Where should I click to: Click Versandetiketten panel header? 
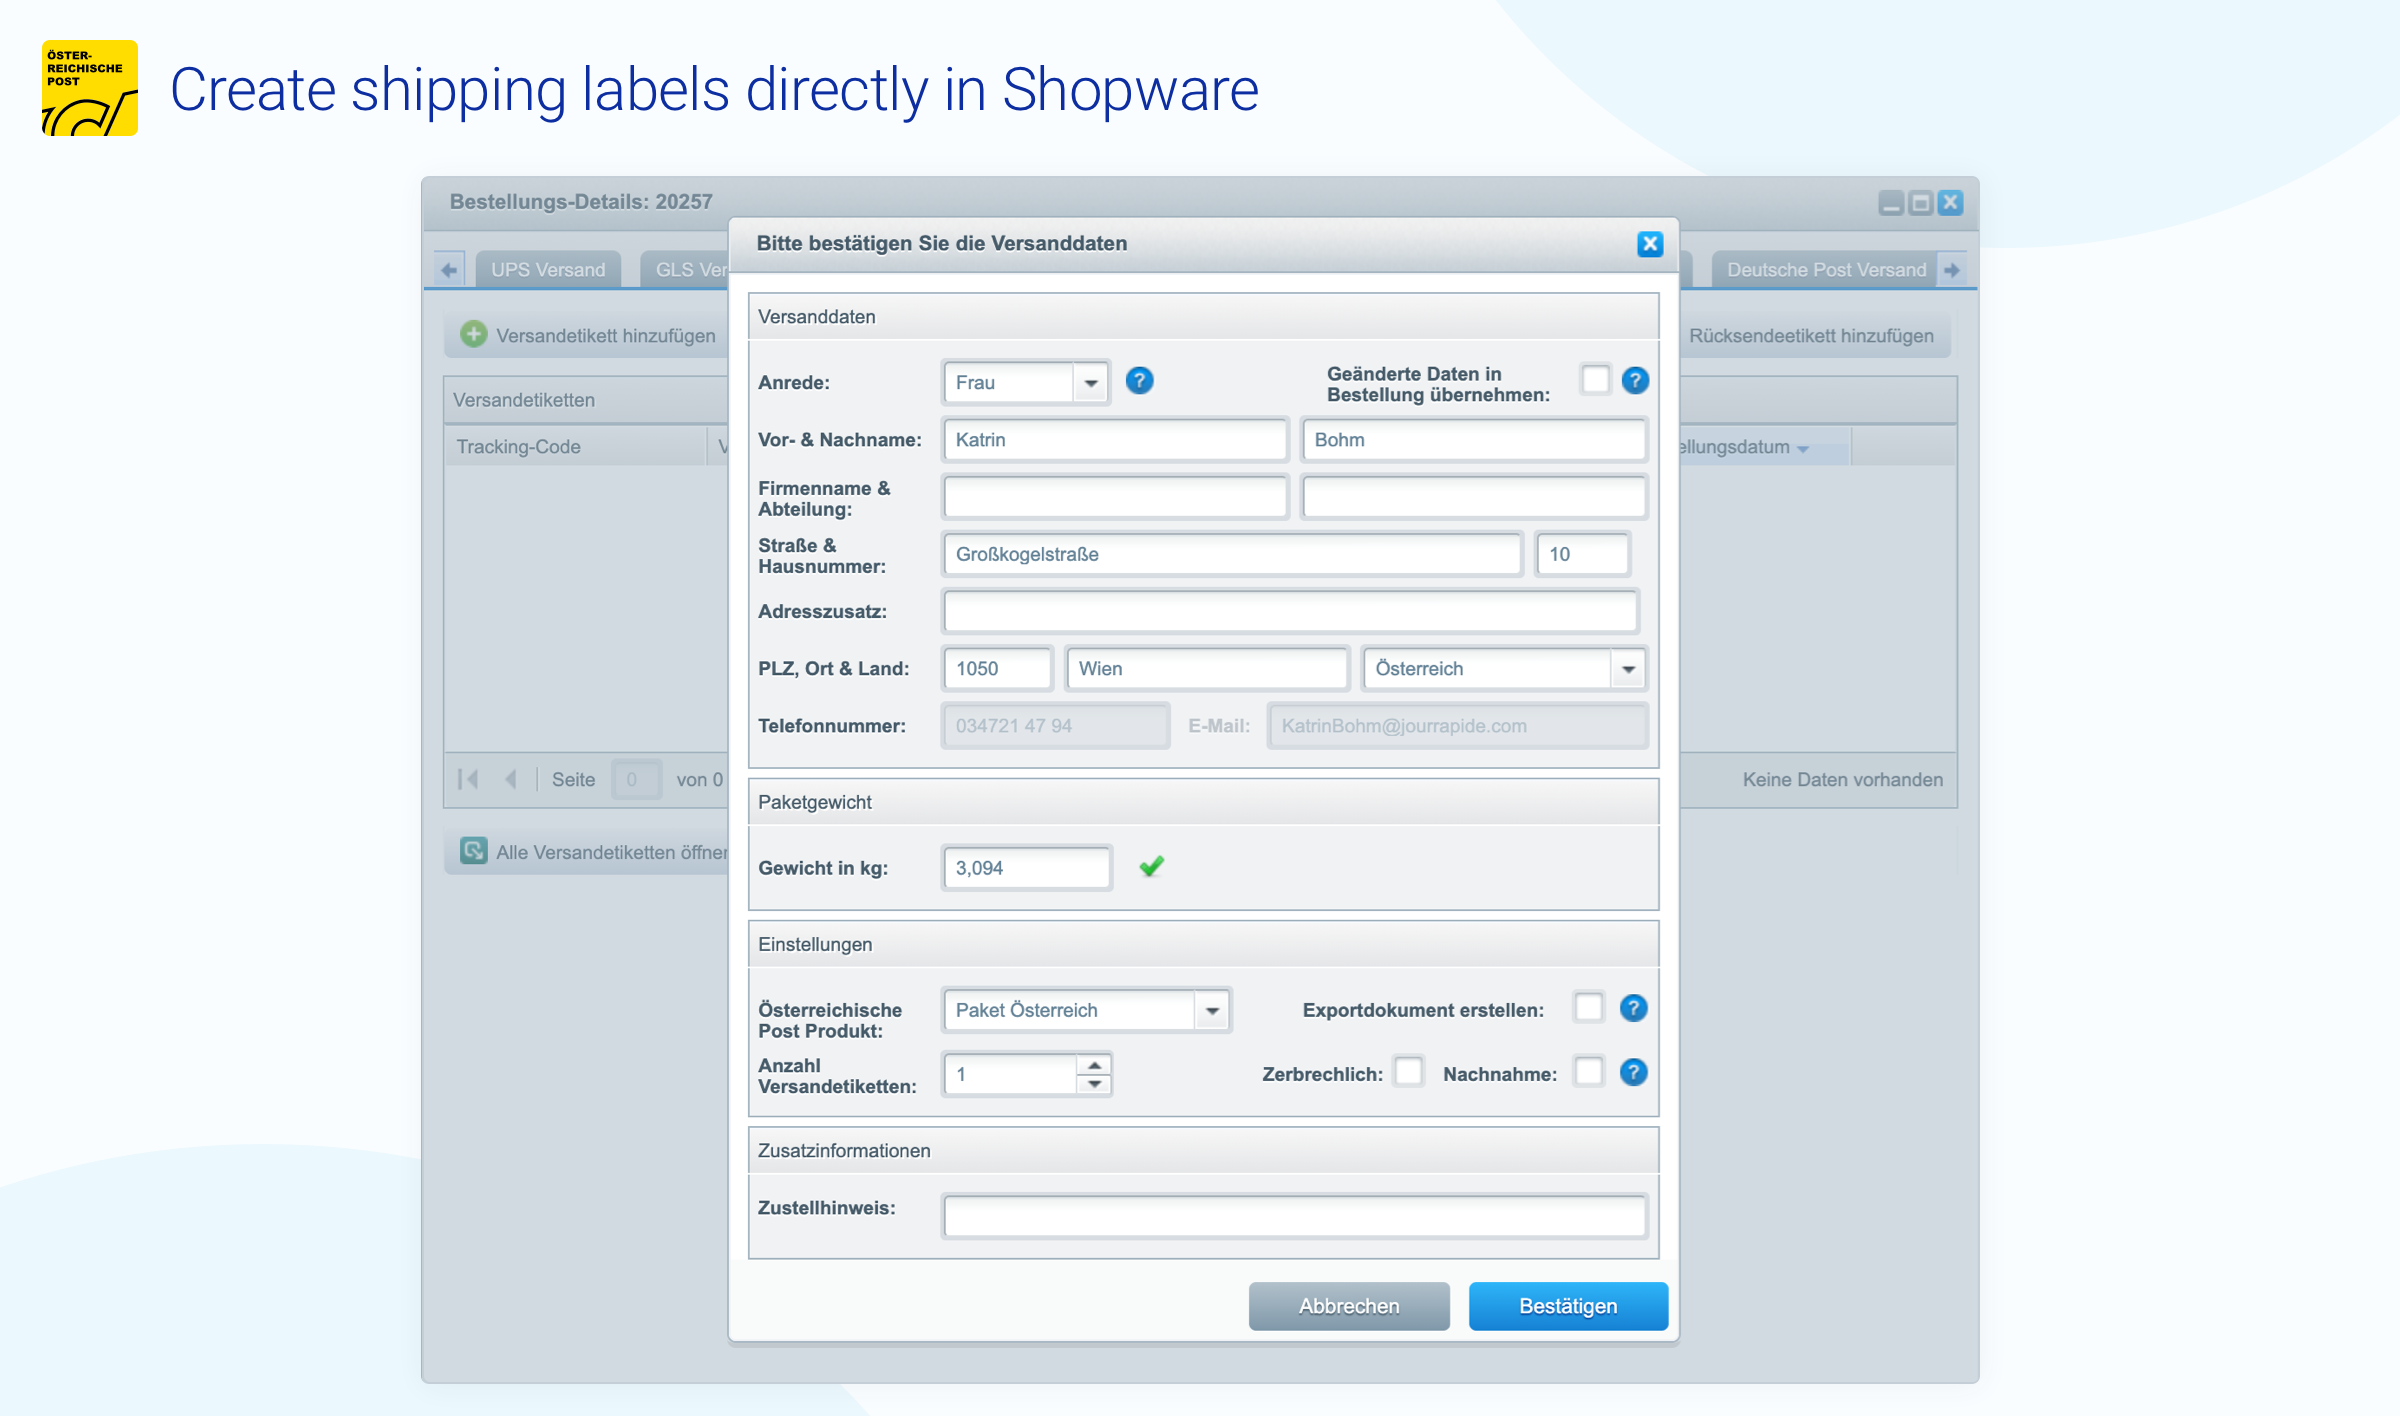click(x=587, y=400)
